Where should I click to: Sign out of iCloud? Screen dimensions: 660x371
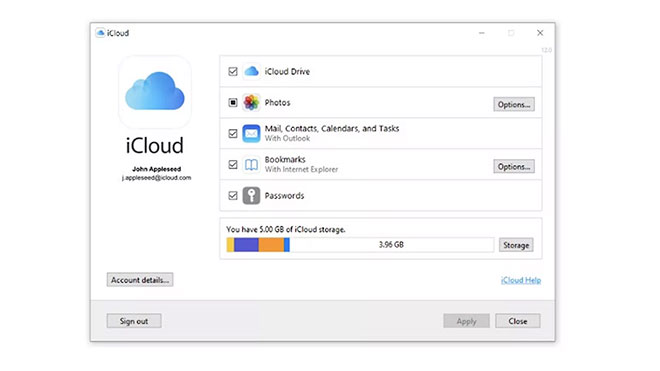pos(134,321)
